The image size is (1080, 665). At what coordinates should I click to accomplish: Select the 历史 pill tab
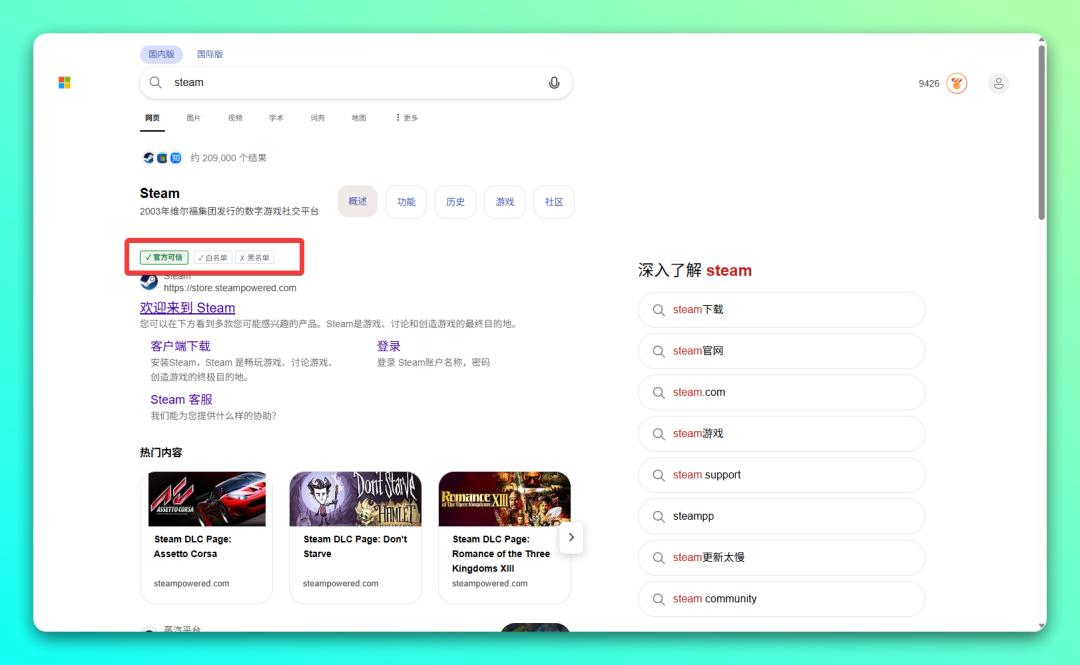pyautogui.click(x=455, y=202)
